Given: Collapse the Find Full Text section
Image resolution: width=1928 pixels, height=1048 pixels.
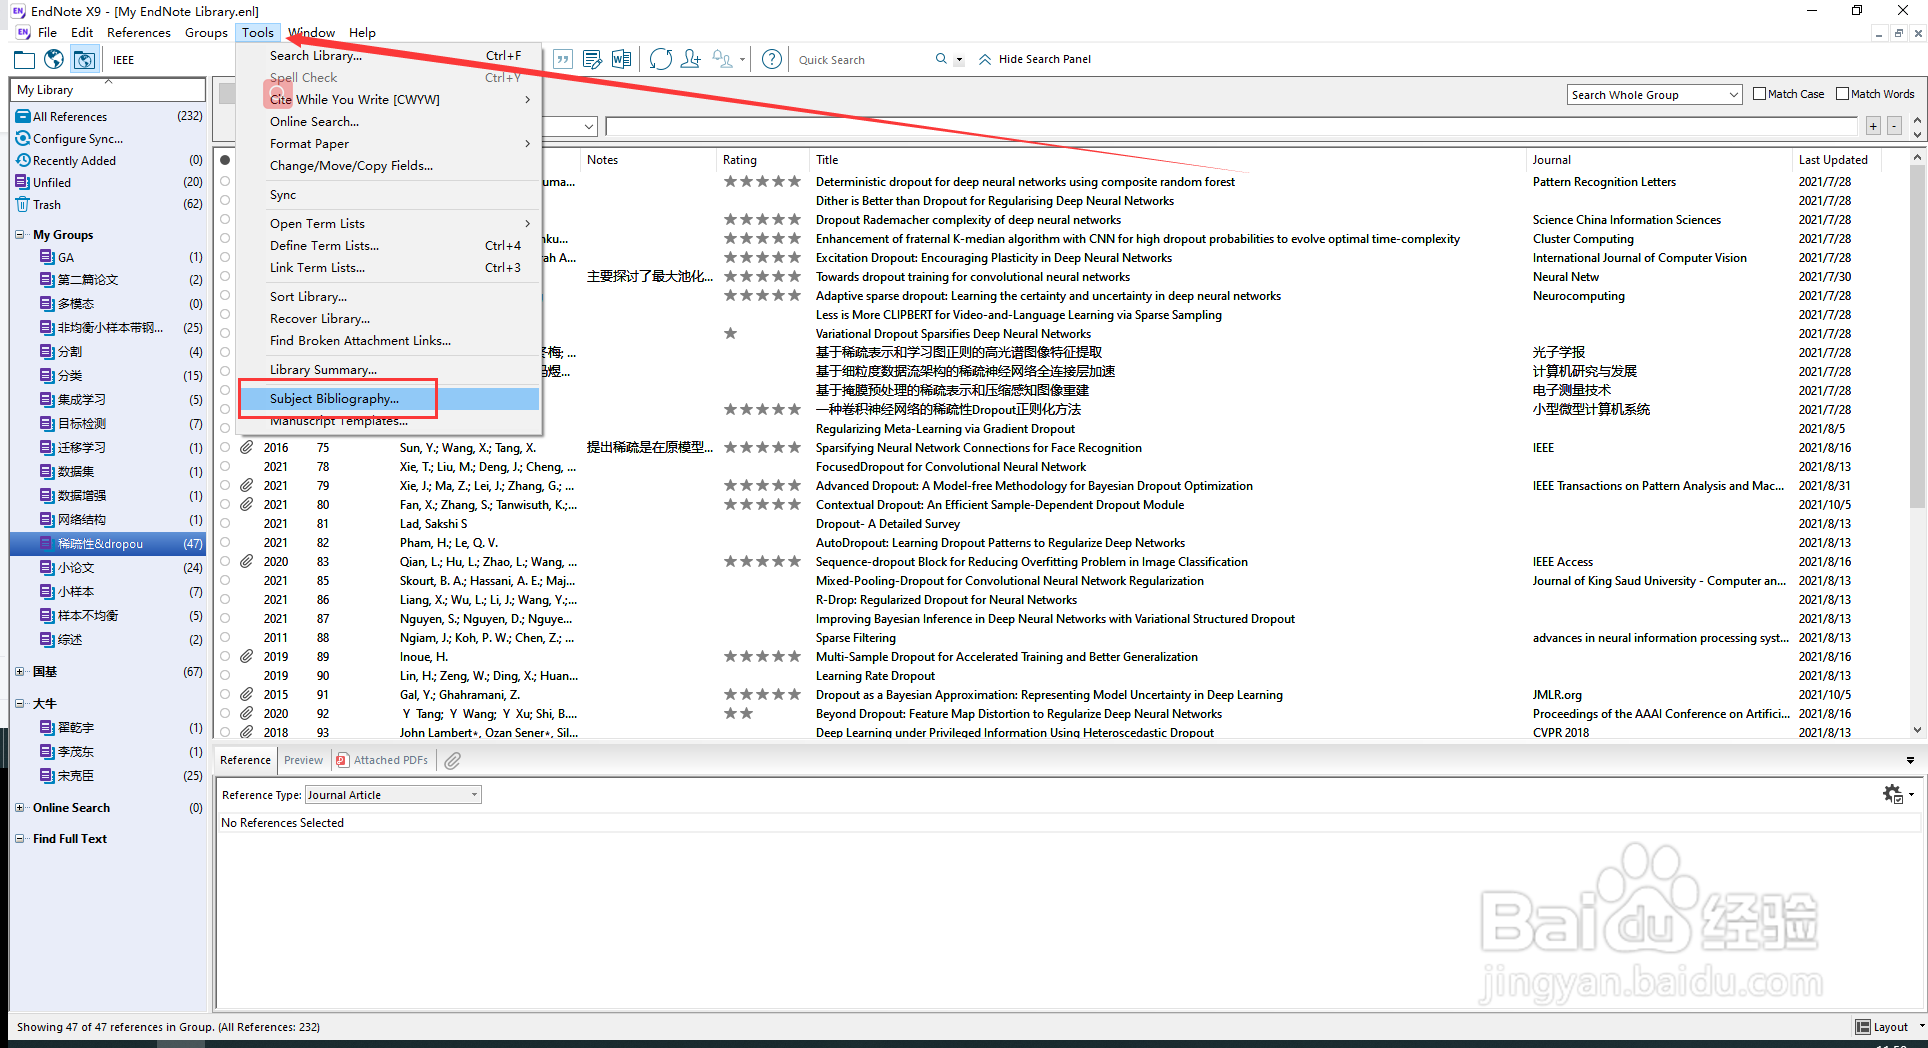Looking at the screenshot, I should click(x=20, y=839).
